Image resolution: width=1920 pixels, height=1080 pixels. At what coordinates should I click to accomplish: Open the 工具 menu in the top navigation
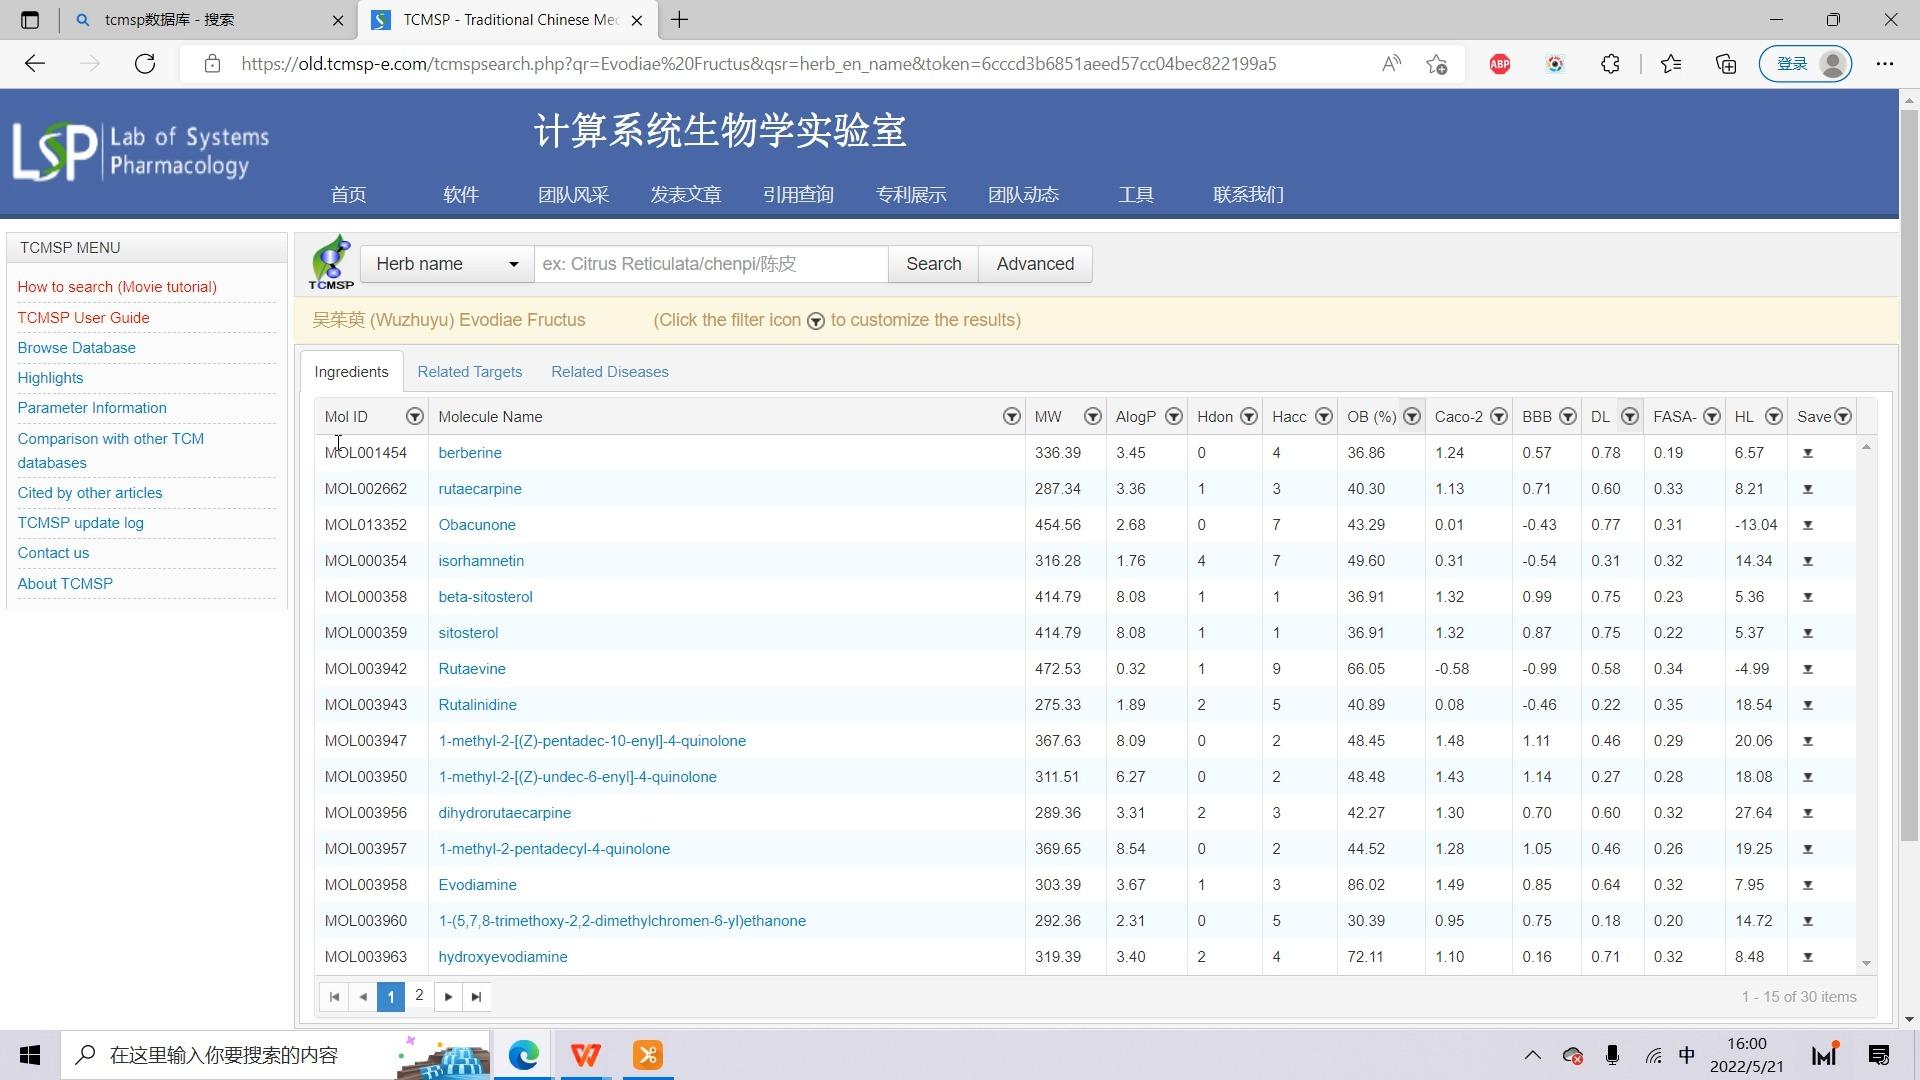point(1136,194)
